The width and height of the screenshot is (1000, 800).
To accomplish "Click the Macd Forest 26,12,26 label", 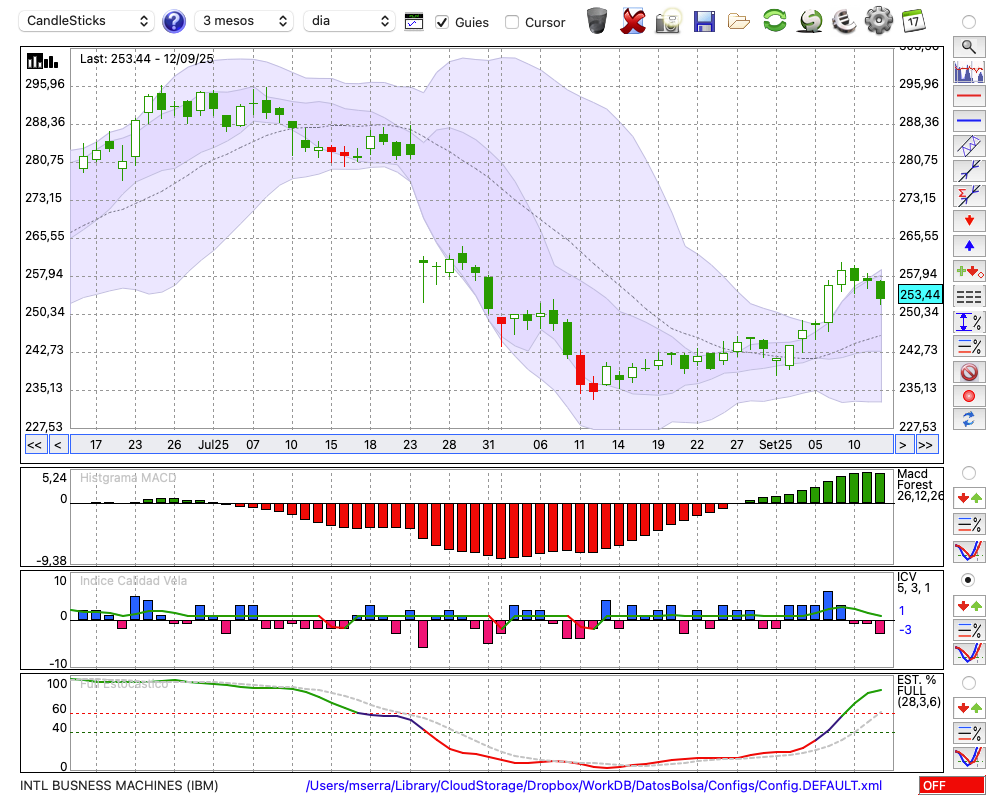I will pos(919,484).
